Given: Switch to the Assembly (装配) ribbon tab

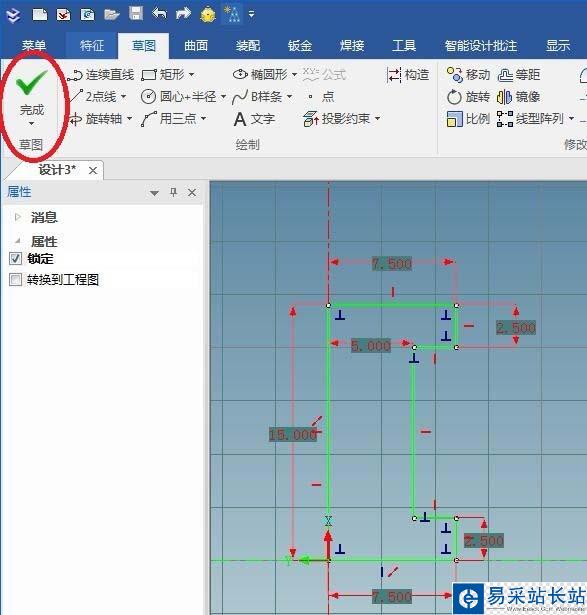Looking at the screenshot, I should tap(248, 45).
